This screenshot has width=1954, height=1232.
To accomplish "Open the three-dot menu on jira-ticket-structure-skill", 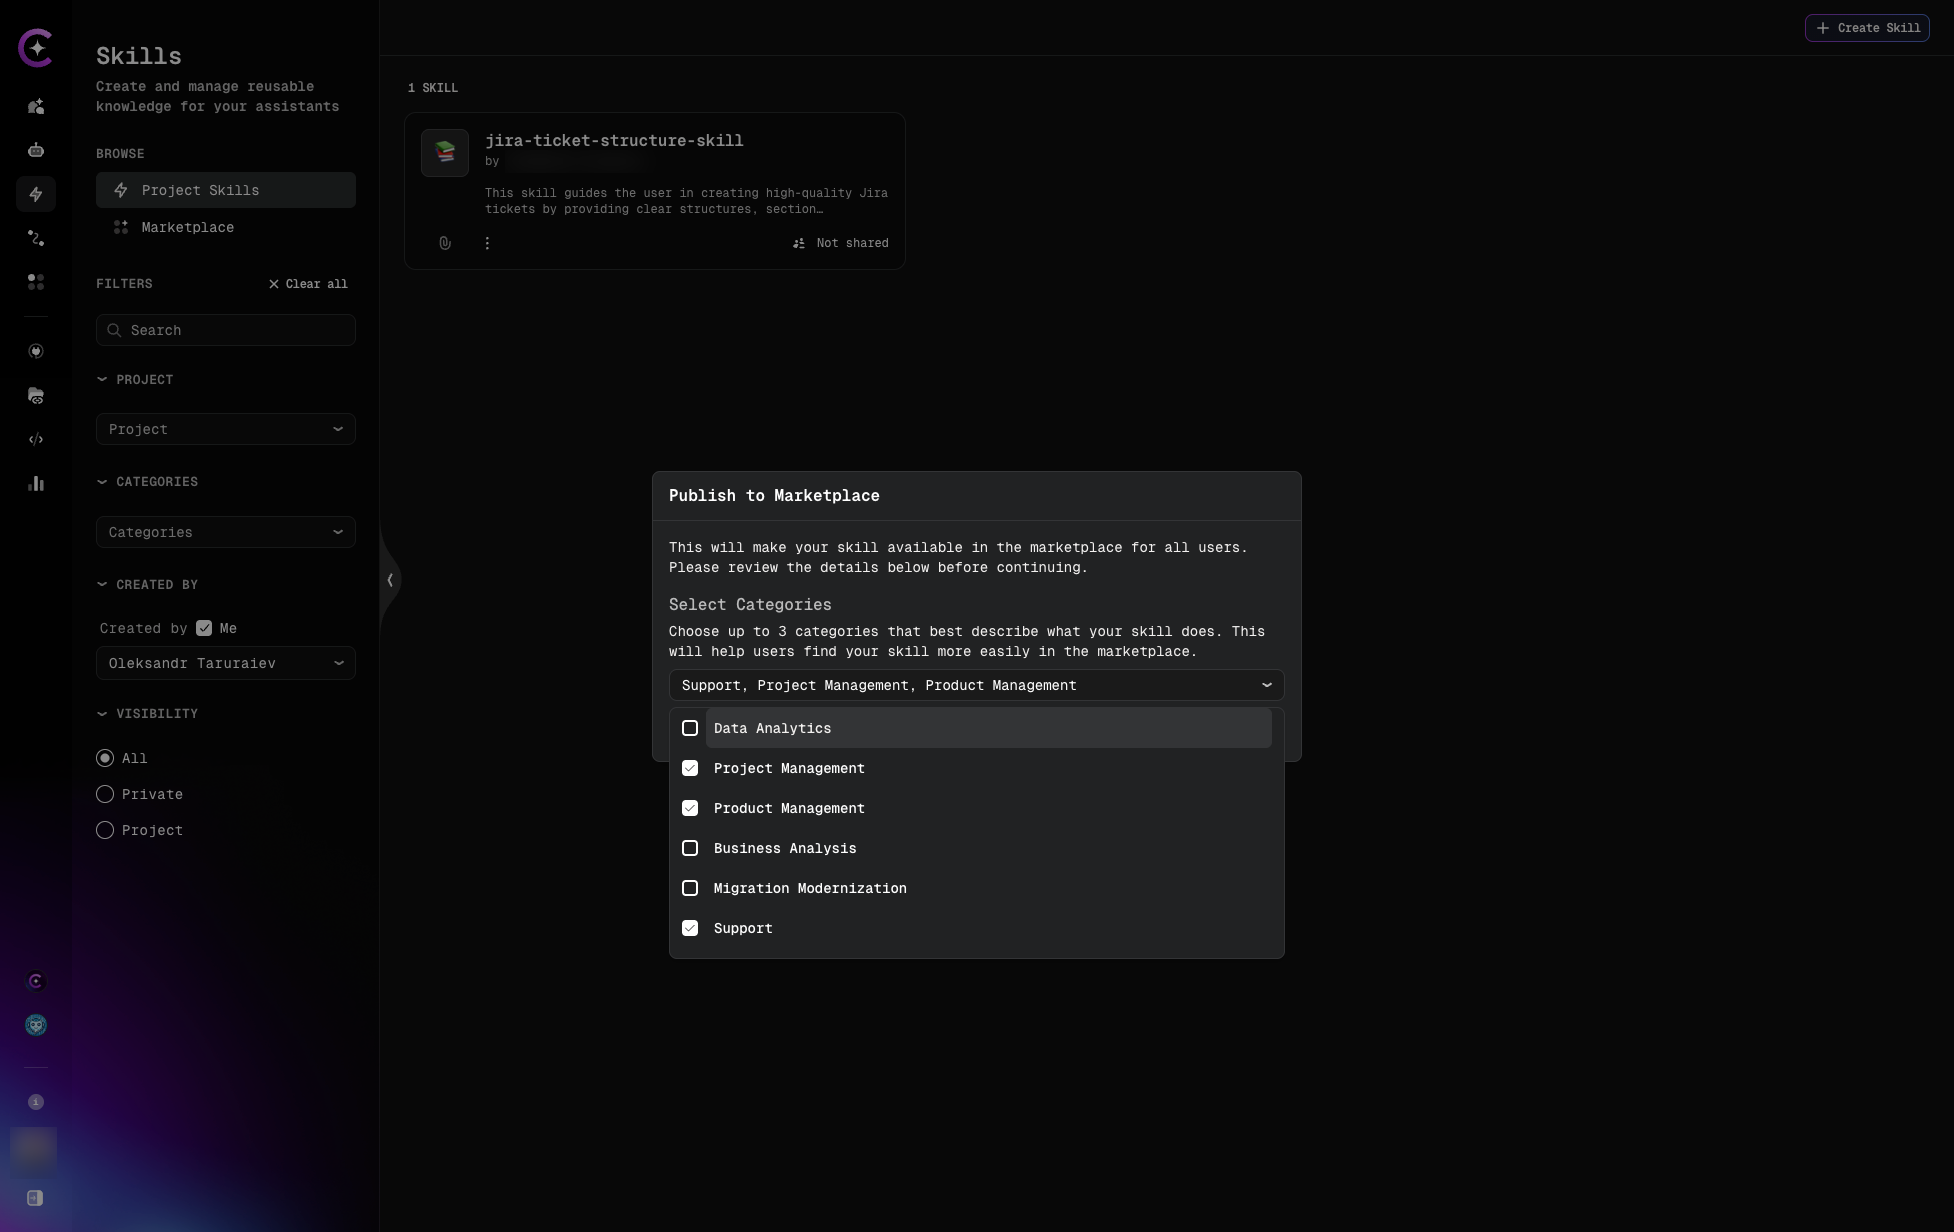I will [x=487, y=243].
